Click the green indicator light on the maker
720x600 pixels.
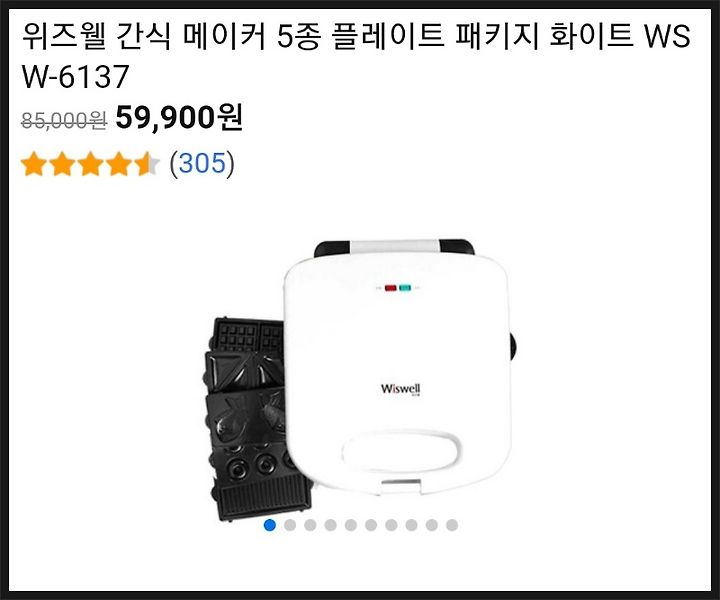[405, 288]
